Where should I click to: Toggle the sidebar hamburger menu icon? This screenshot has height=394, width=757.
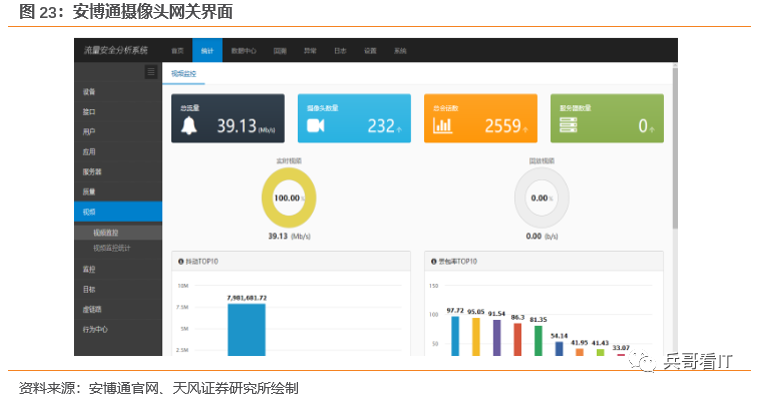[x=151, y=72]
